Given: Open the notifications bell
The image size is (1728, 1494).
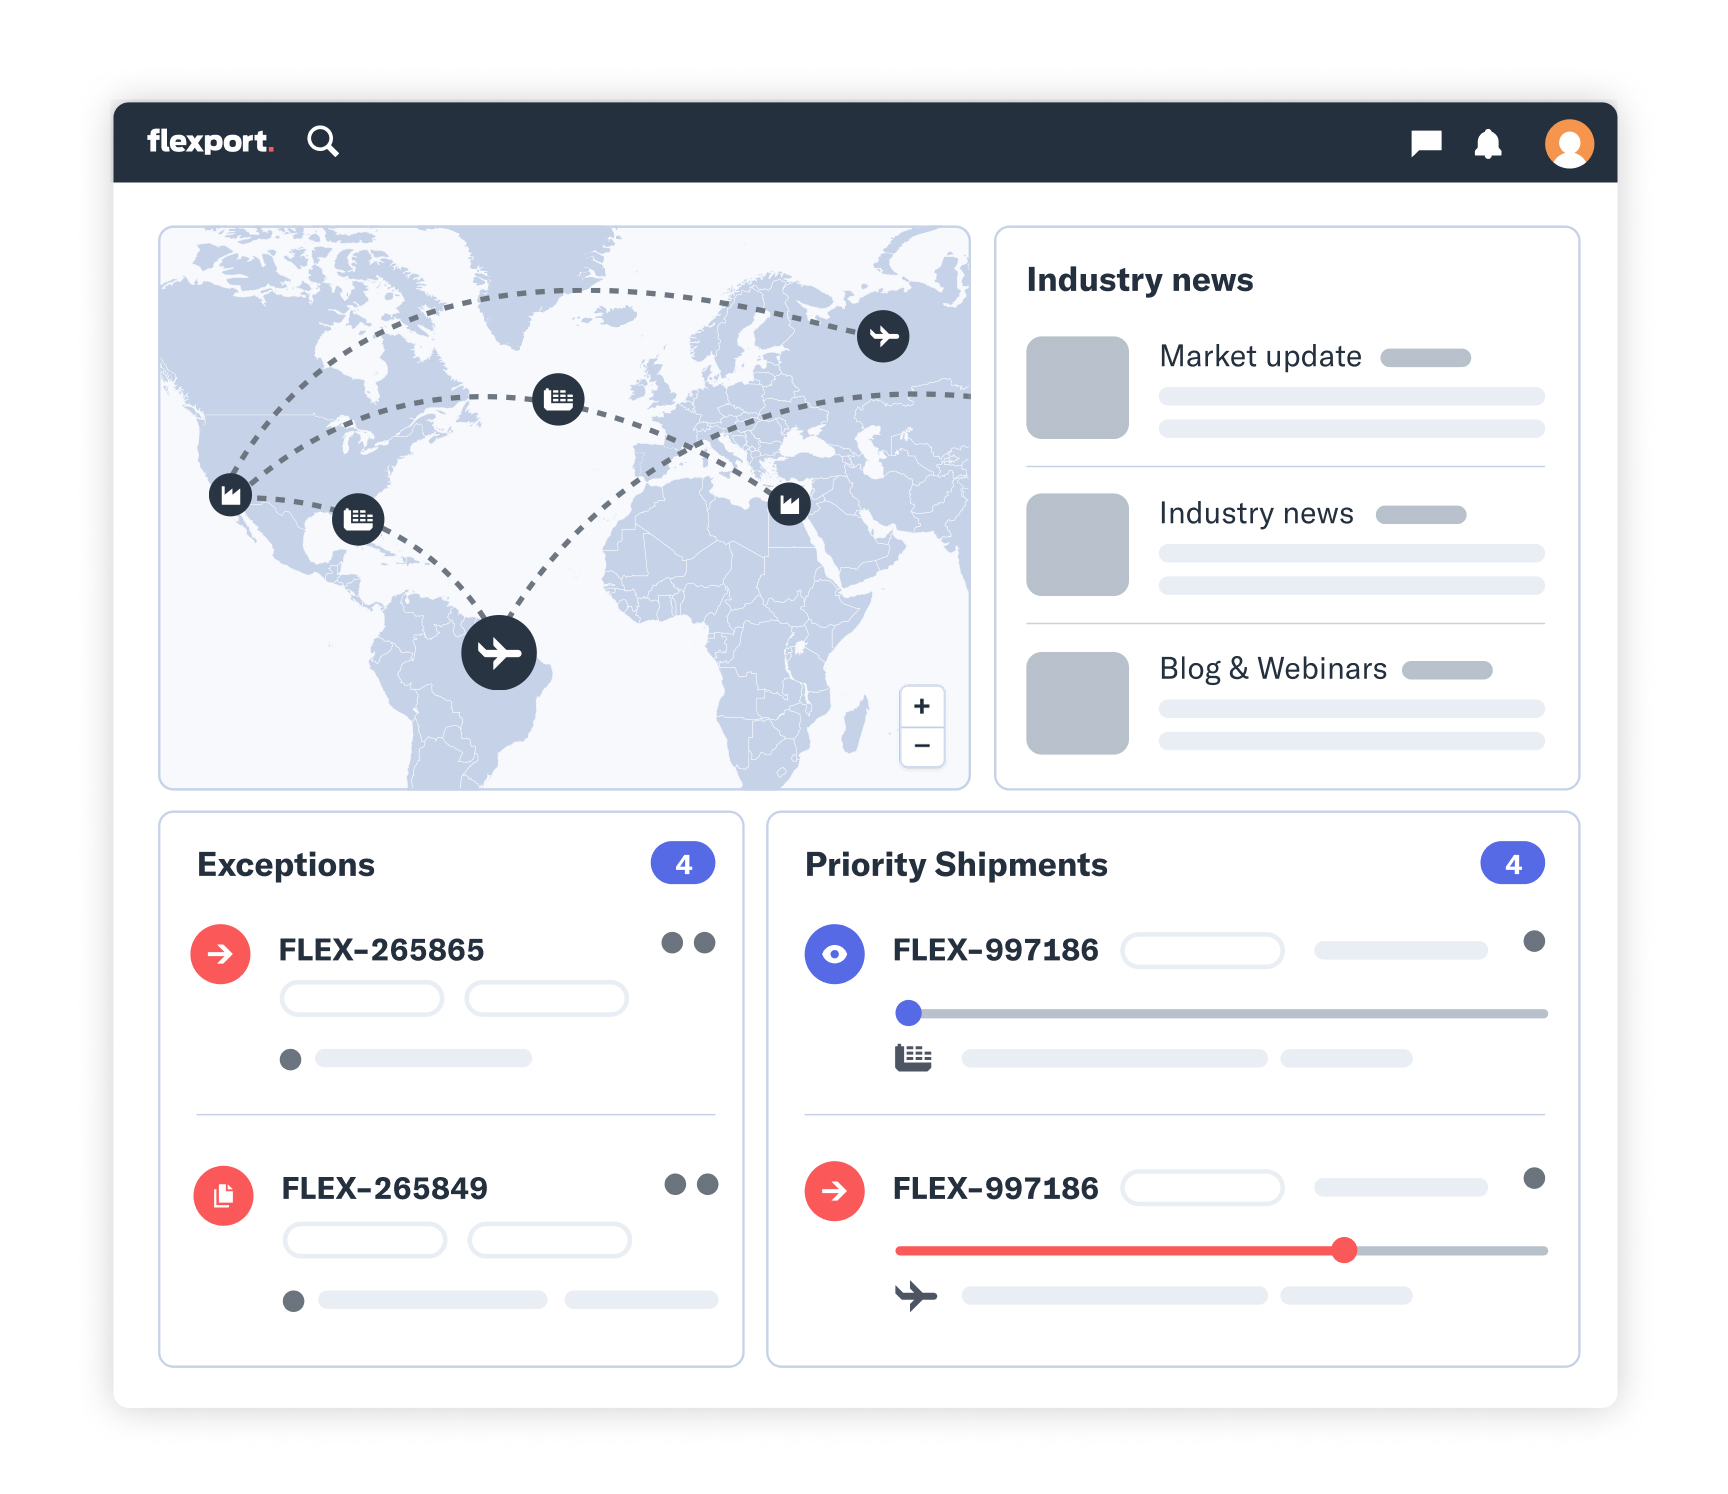Looking at the screenshot, I should pyautogui.click(x=1489, y=143).
